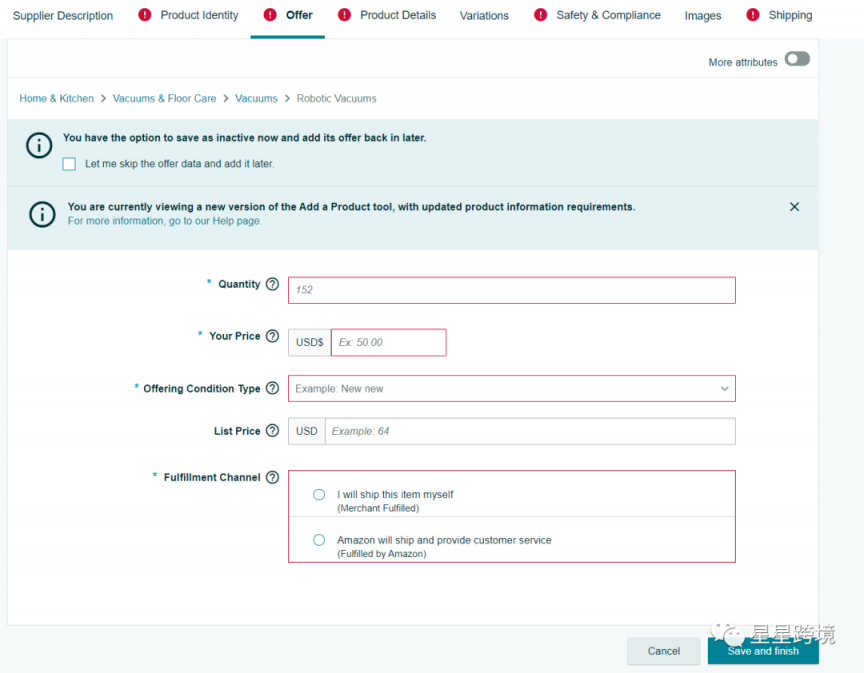Click the Product Details error alert icon
864x673 pixels.
tap(344, 15)
